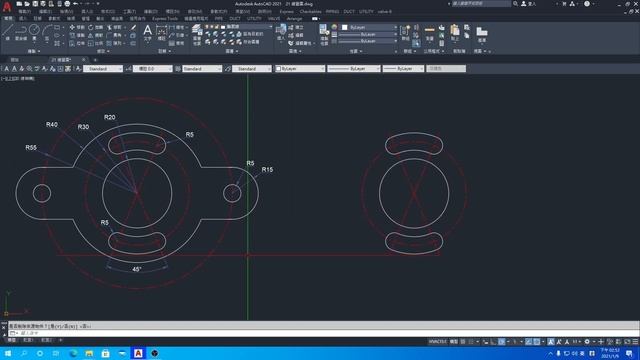Screen dimensions: 640x360
Task: Open the Standard table style dropdown in toolbar
Action: pos(202,69)
